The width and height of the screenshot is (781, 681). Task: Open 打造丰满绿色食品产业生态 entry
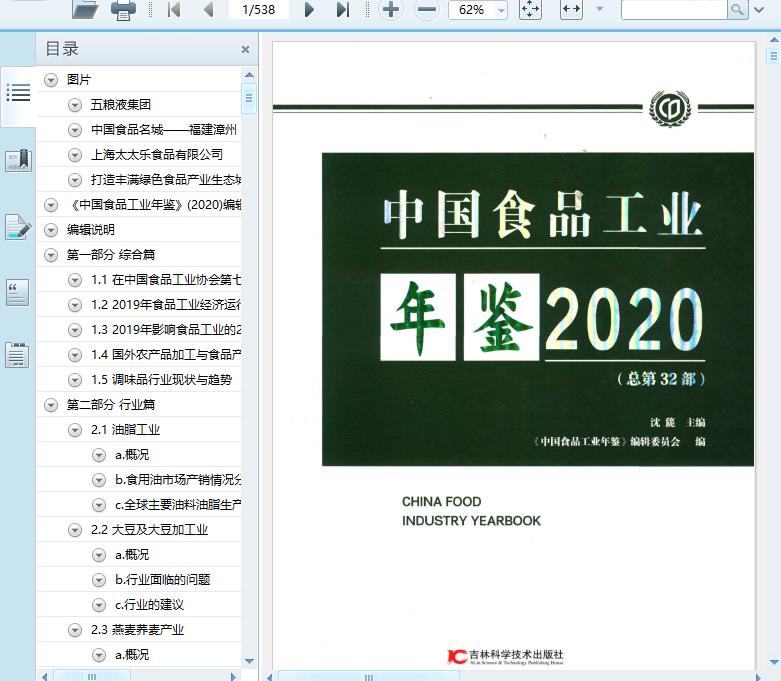pos(165,180)
